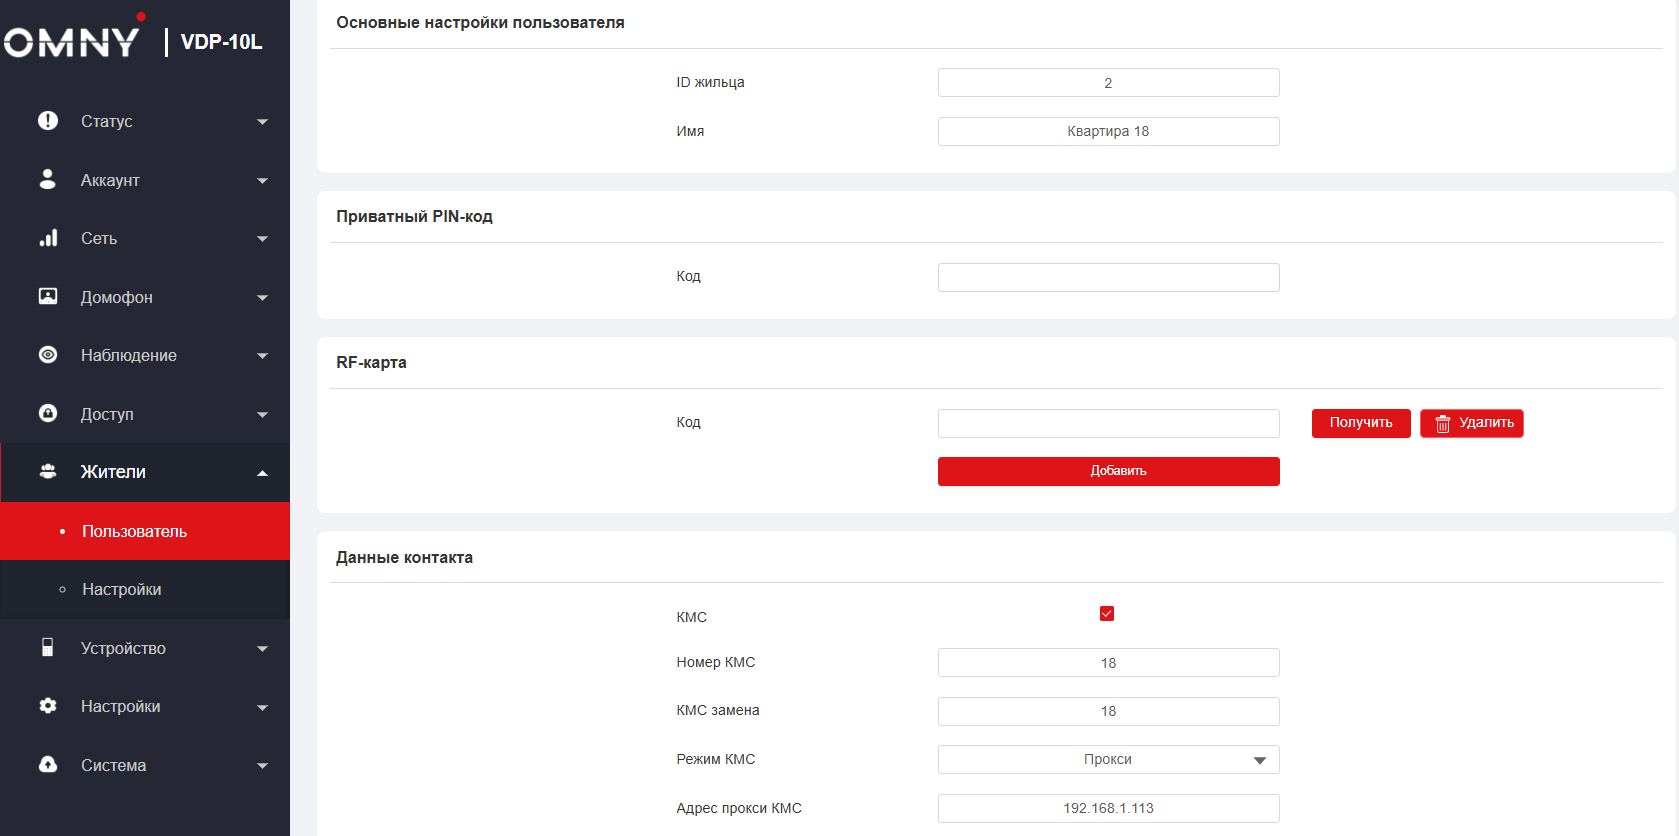Collapse the Жители section arrow
Image resolution: width=1679 pixels, height=836 pixels.
tap(262, 473)
